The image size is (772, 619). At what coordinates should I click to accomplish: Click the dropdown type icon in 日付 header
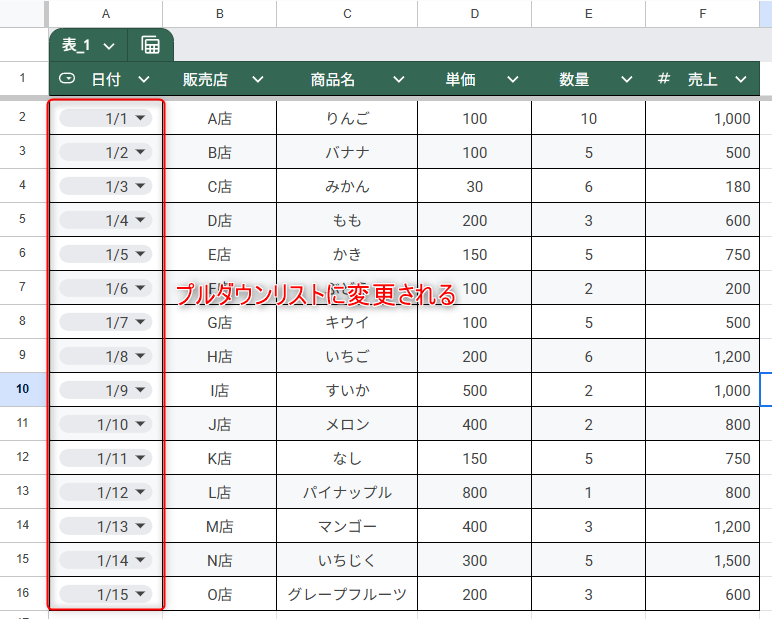[x=67, y=79]
